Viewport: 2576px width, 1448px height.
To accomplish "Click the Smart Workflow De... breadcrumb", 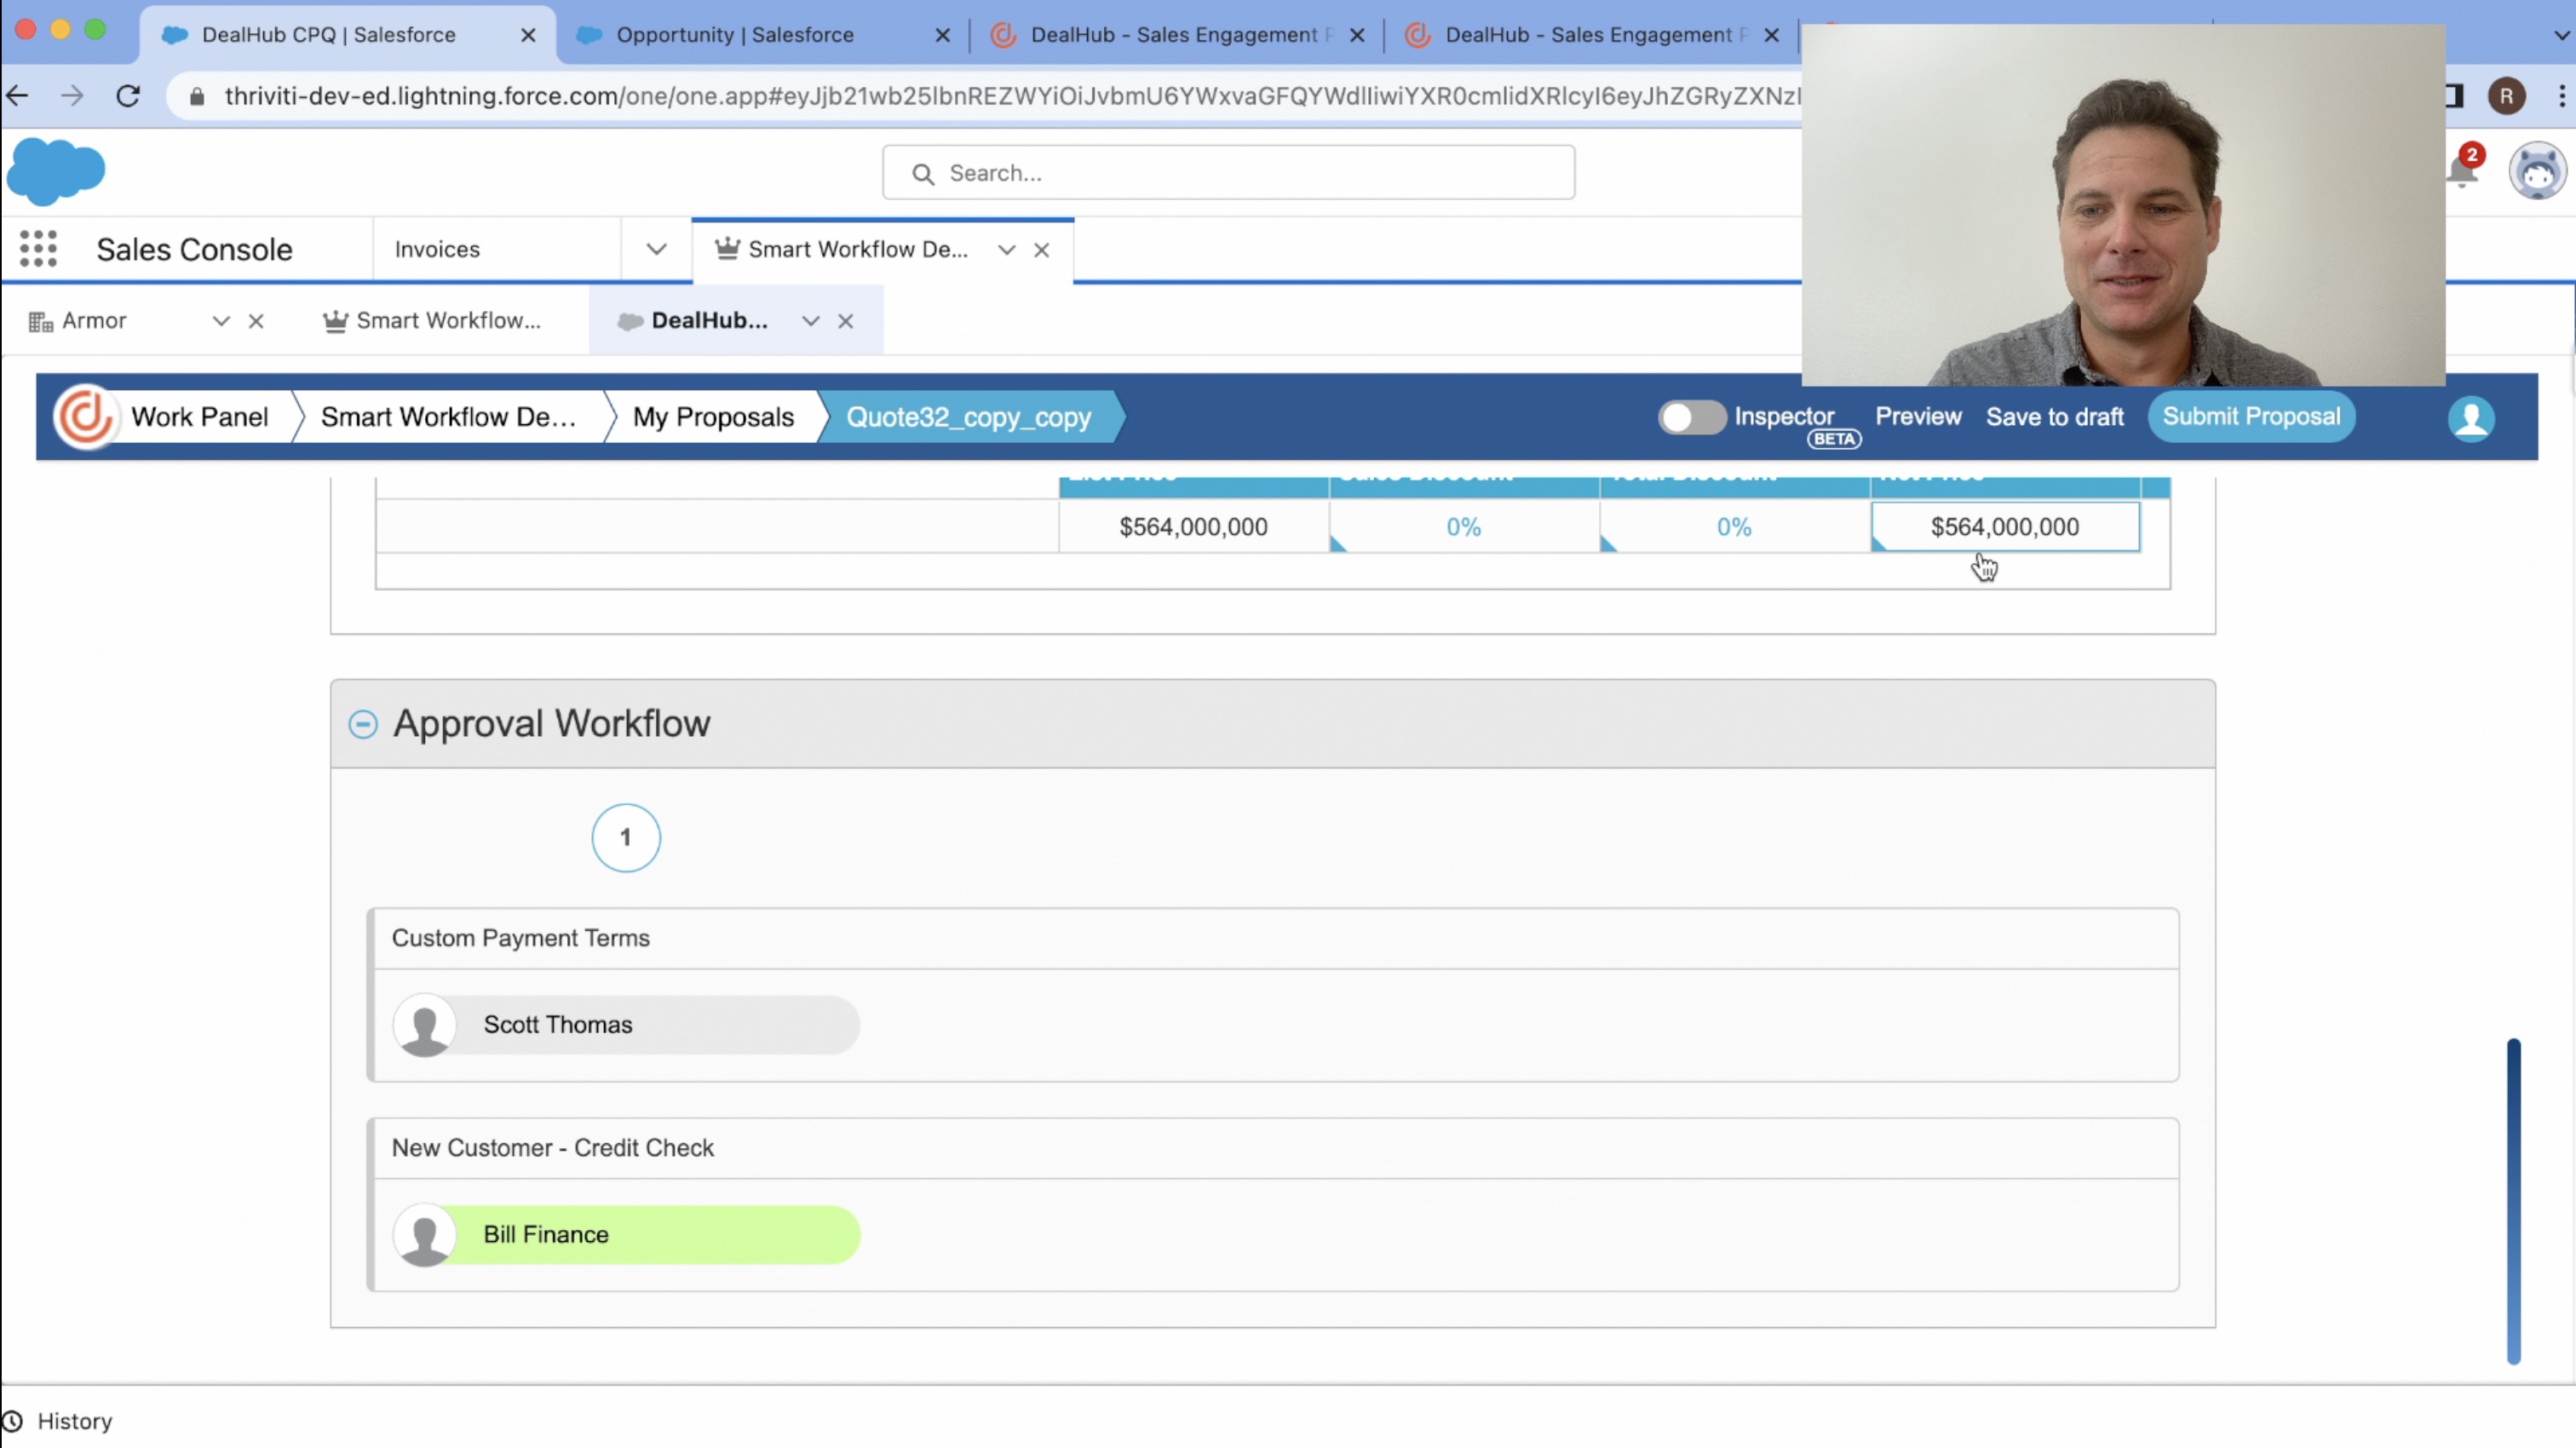I will (x=447, y=416).
